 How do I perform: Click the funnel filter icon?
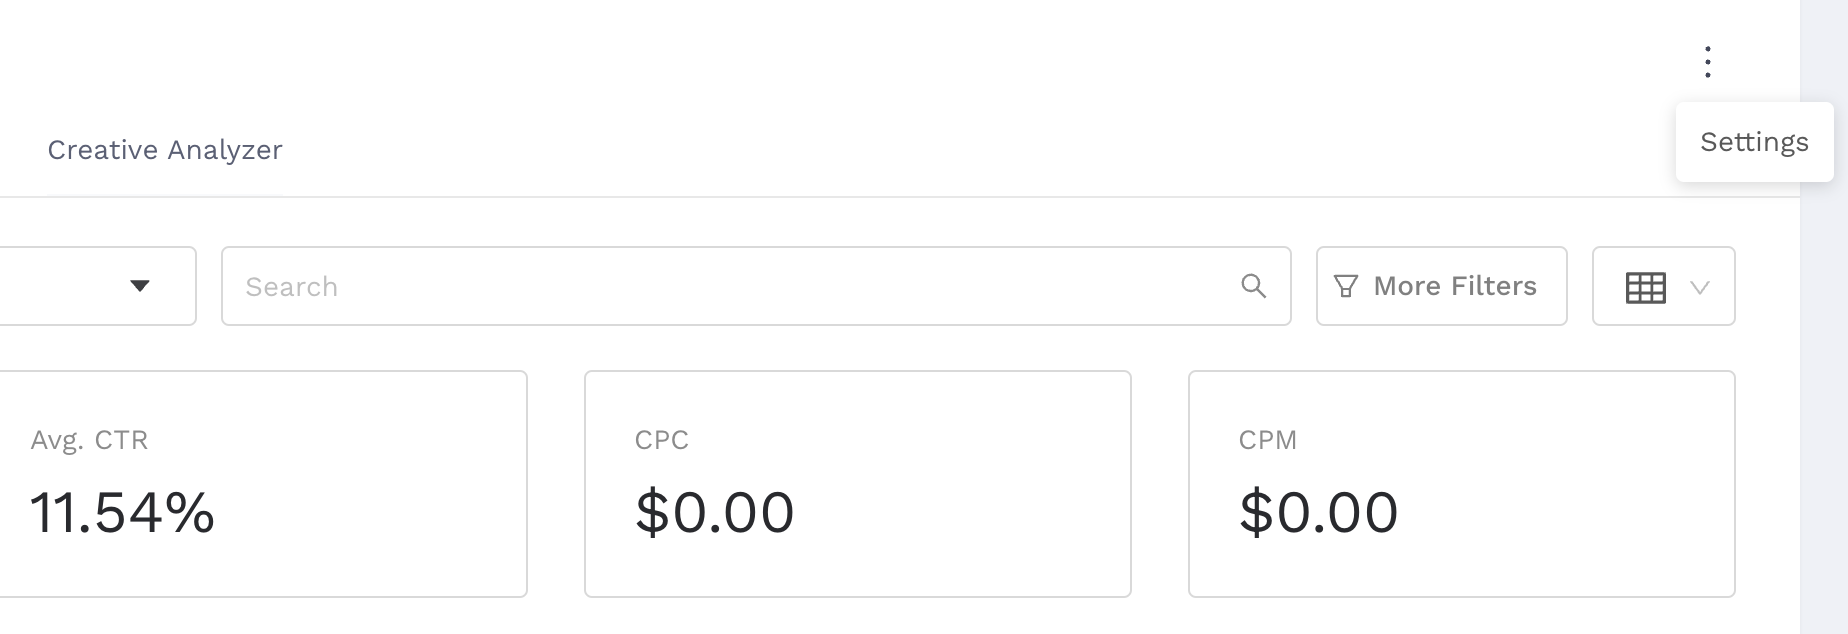point(1346,287)
